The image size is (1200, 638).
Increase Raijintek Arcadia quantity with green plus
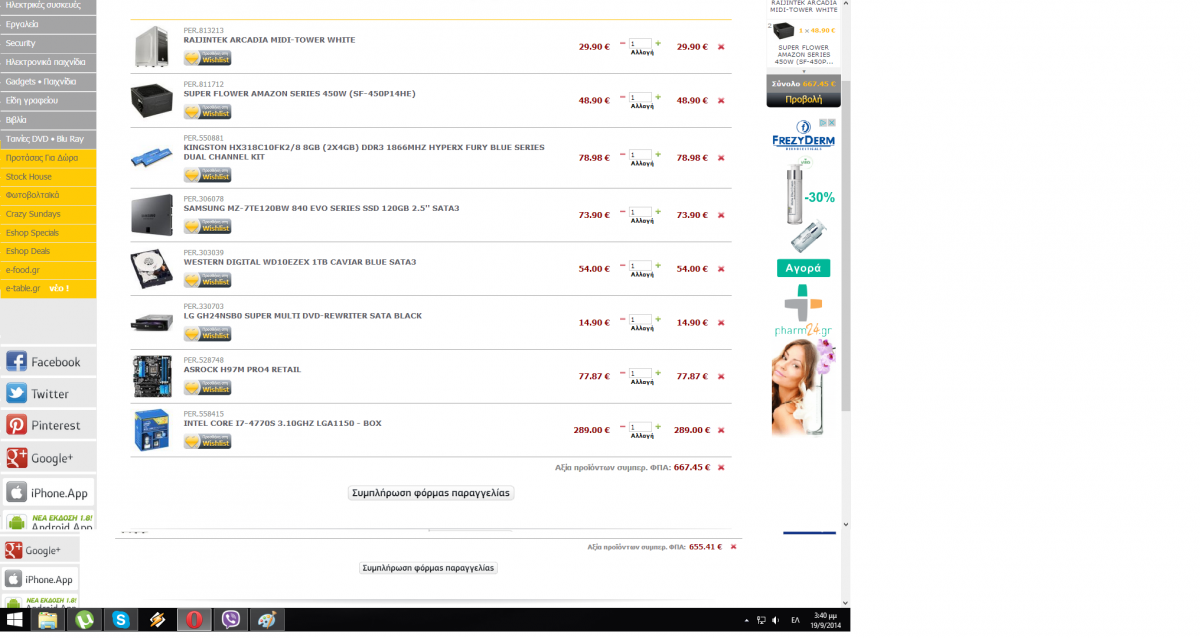pos(658,43)
